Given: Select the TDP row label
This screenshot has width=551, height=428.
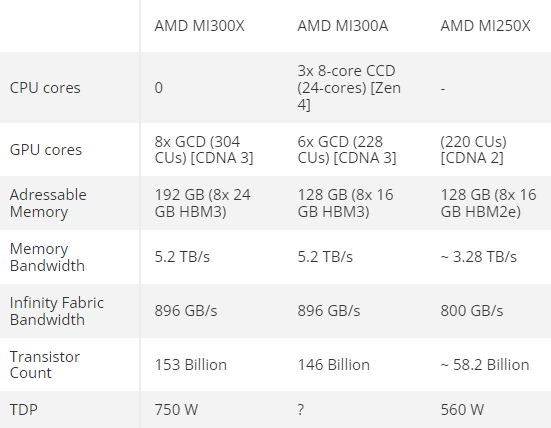Looking at the screenshot, I should (x=24, y=410).
